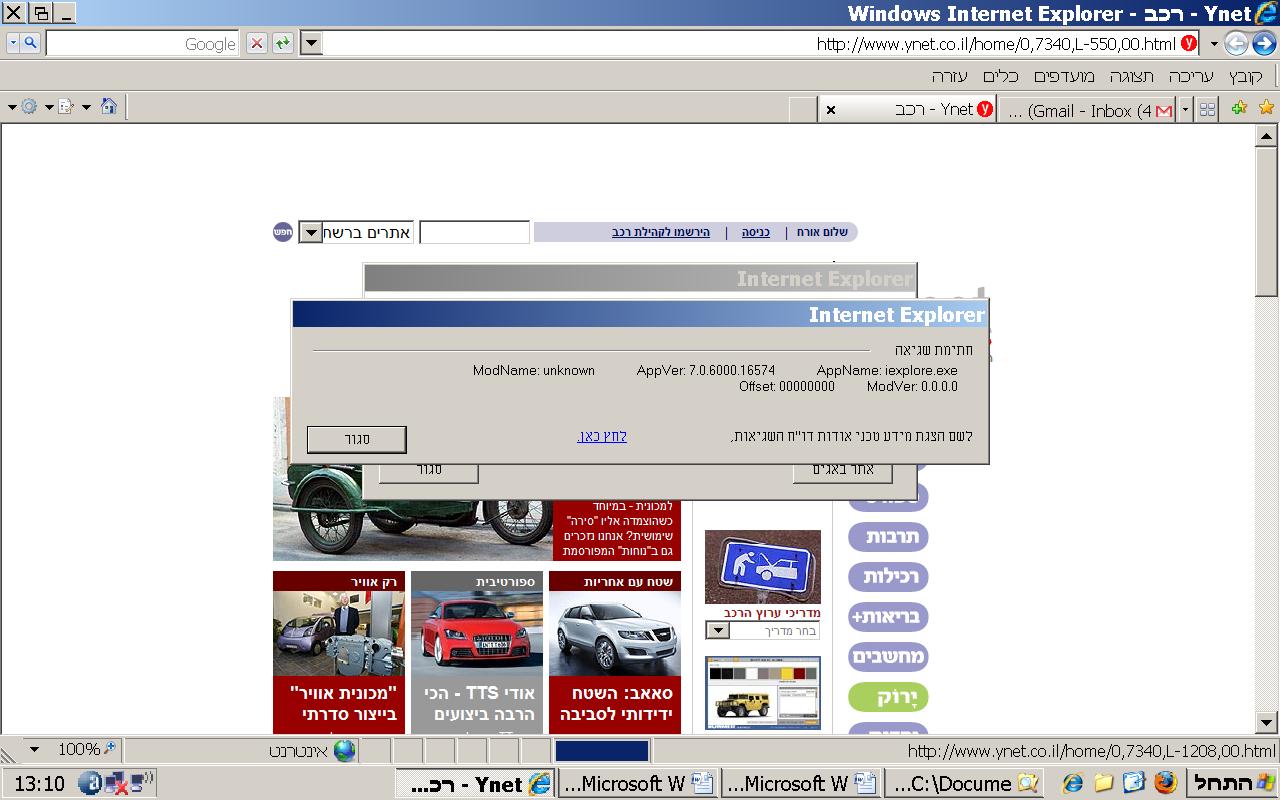Click headline אודי TTS - הכי הרבה ביצועים
Viewport: 1280px width, 800px height.
(479, 704)
